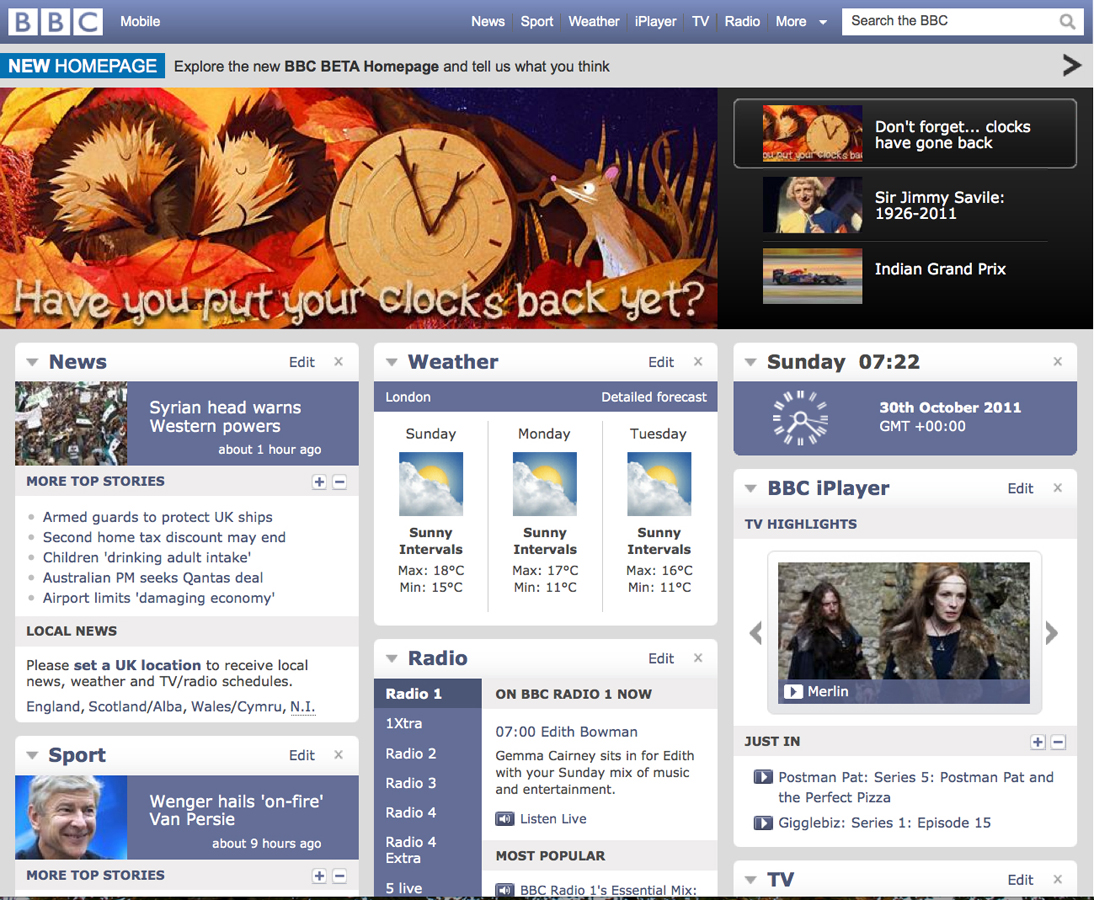The width and height of the screenshot is (1094, 900).
Task: Collapse the Sport module
Action: point(32,756)
